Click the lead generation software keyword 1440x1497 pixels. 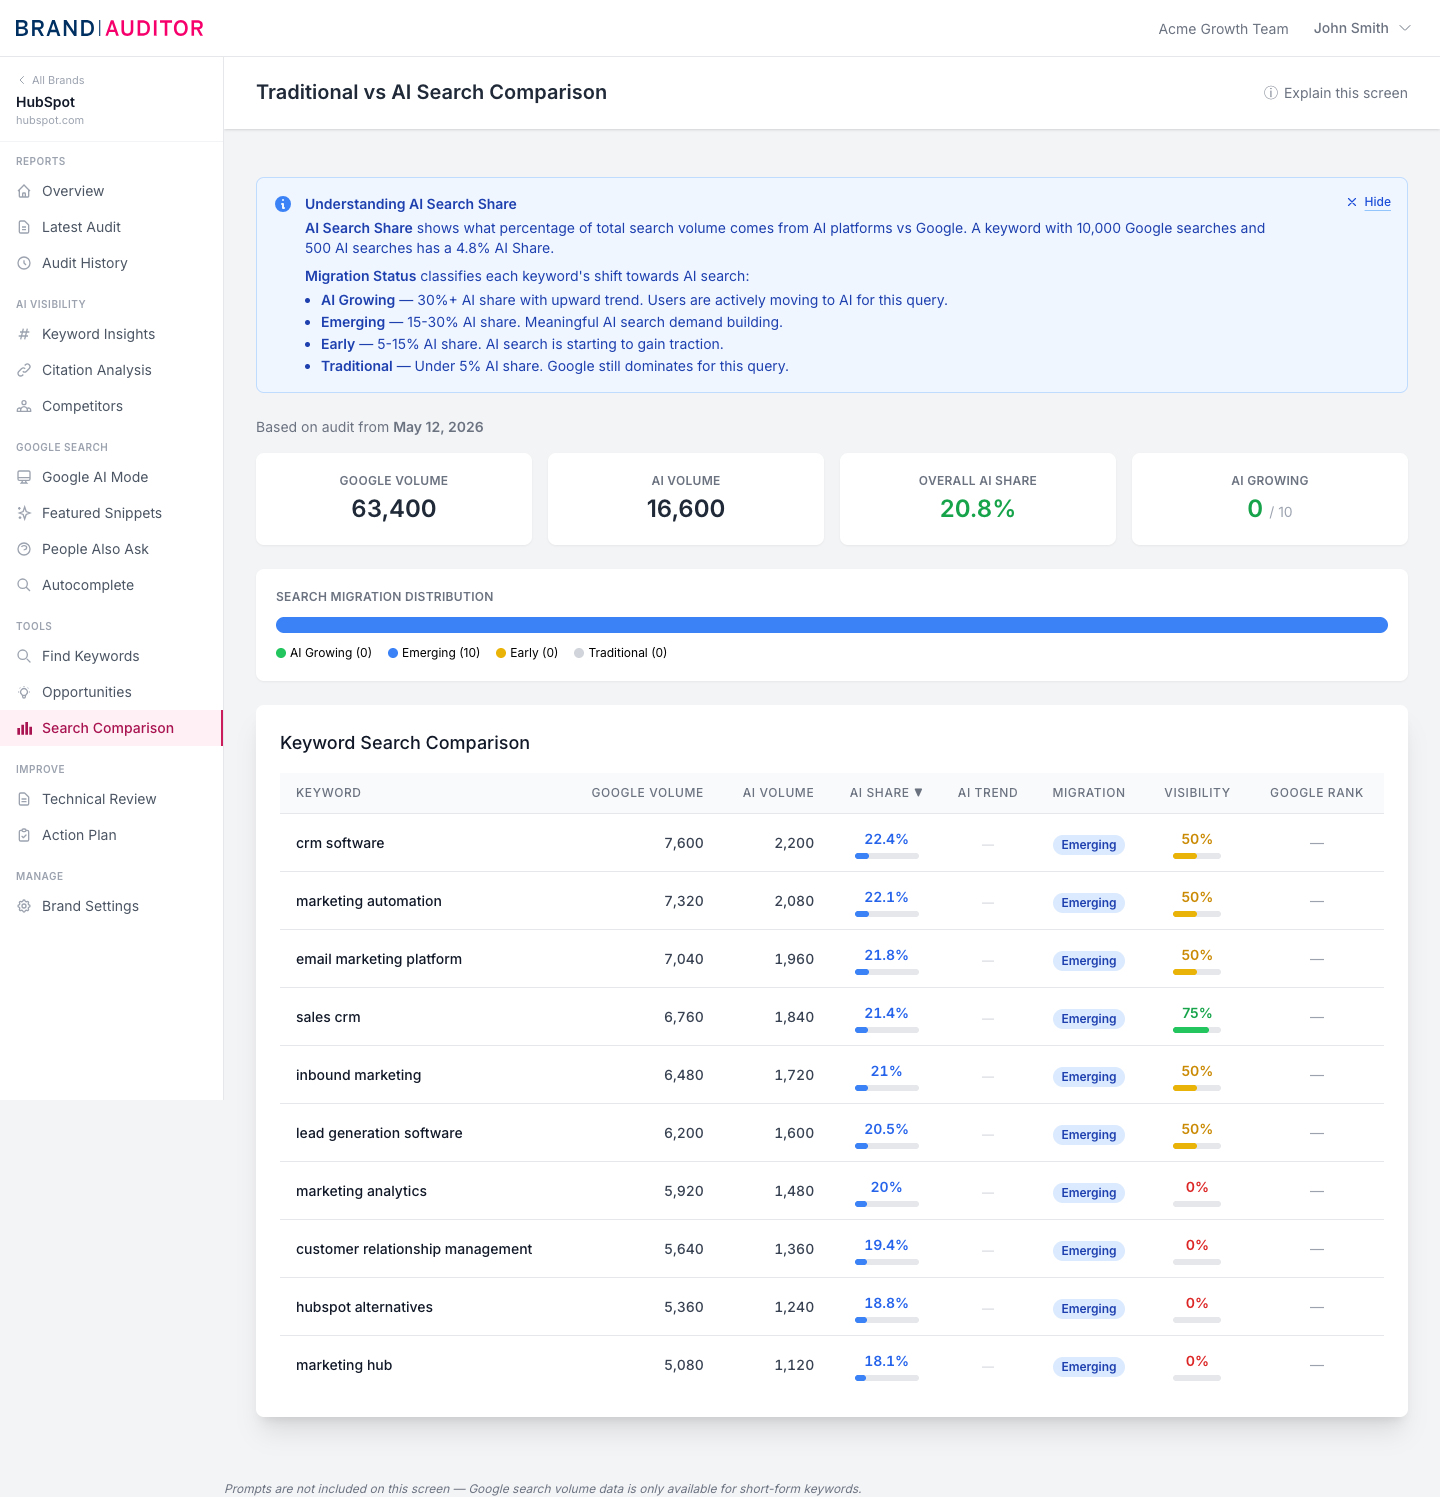[379, 1133]
